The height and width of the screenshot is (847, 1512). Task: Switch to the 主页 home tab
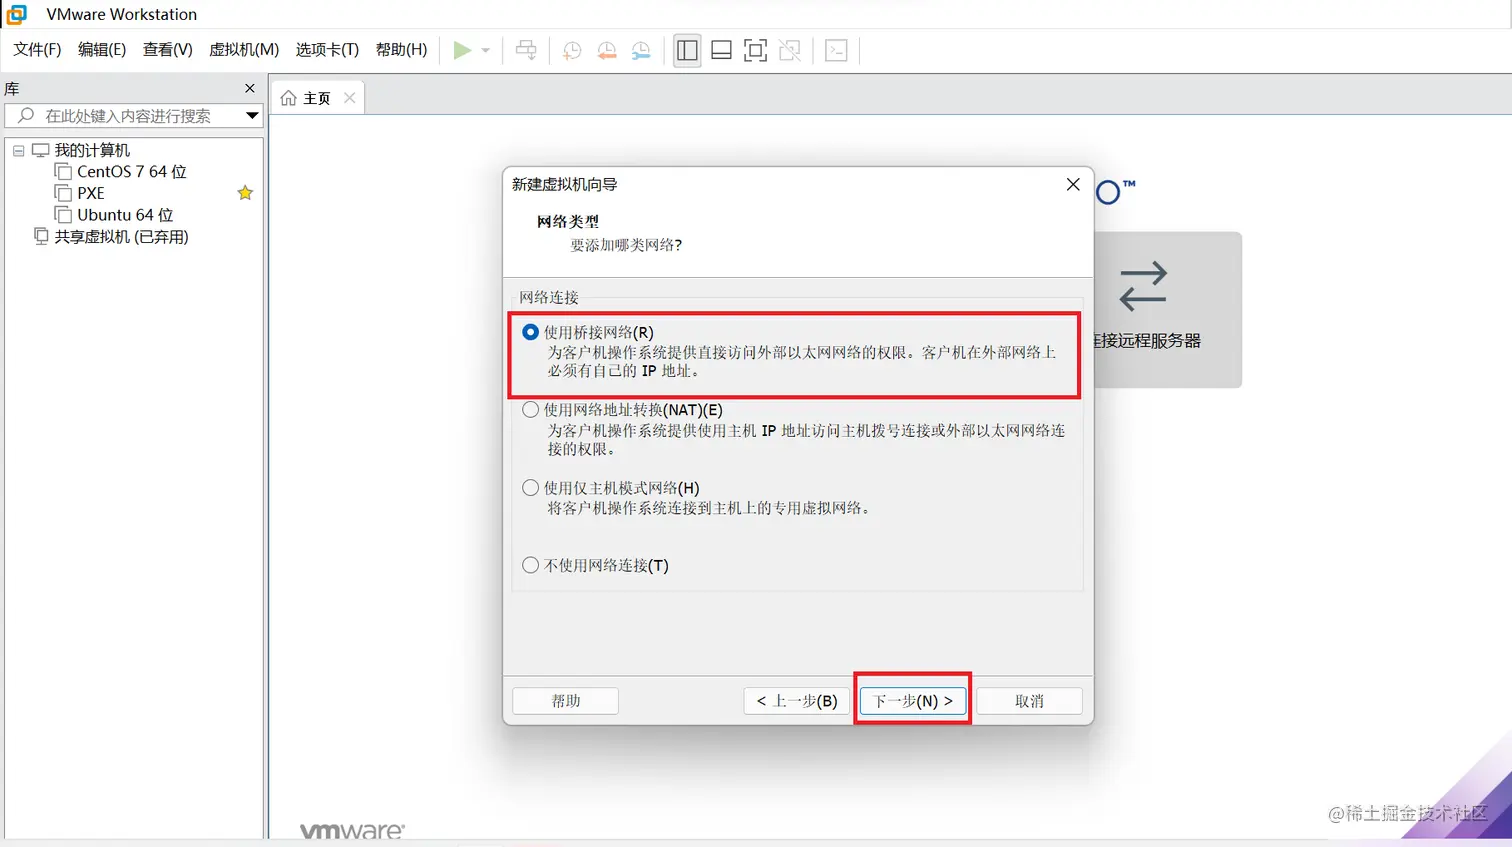click(316, 98)
